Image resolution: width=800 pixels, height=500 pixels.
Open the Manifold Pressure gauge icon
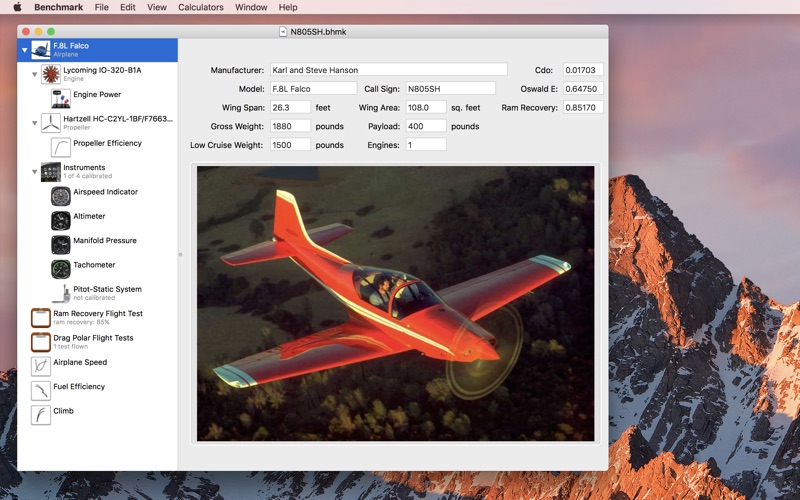pyautogui.click(x=61, y=245)
